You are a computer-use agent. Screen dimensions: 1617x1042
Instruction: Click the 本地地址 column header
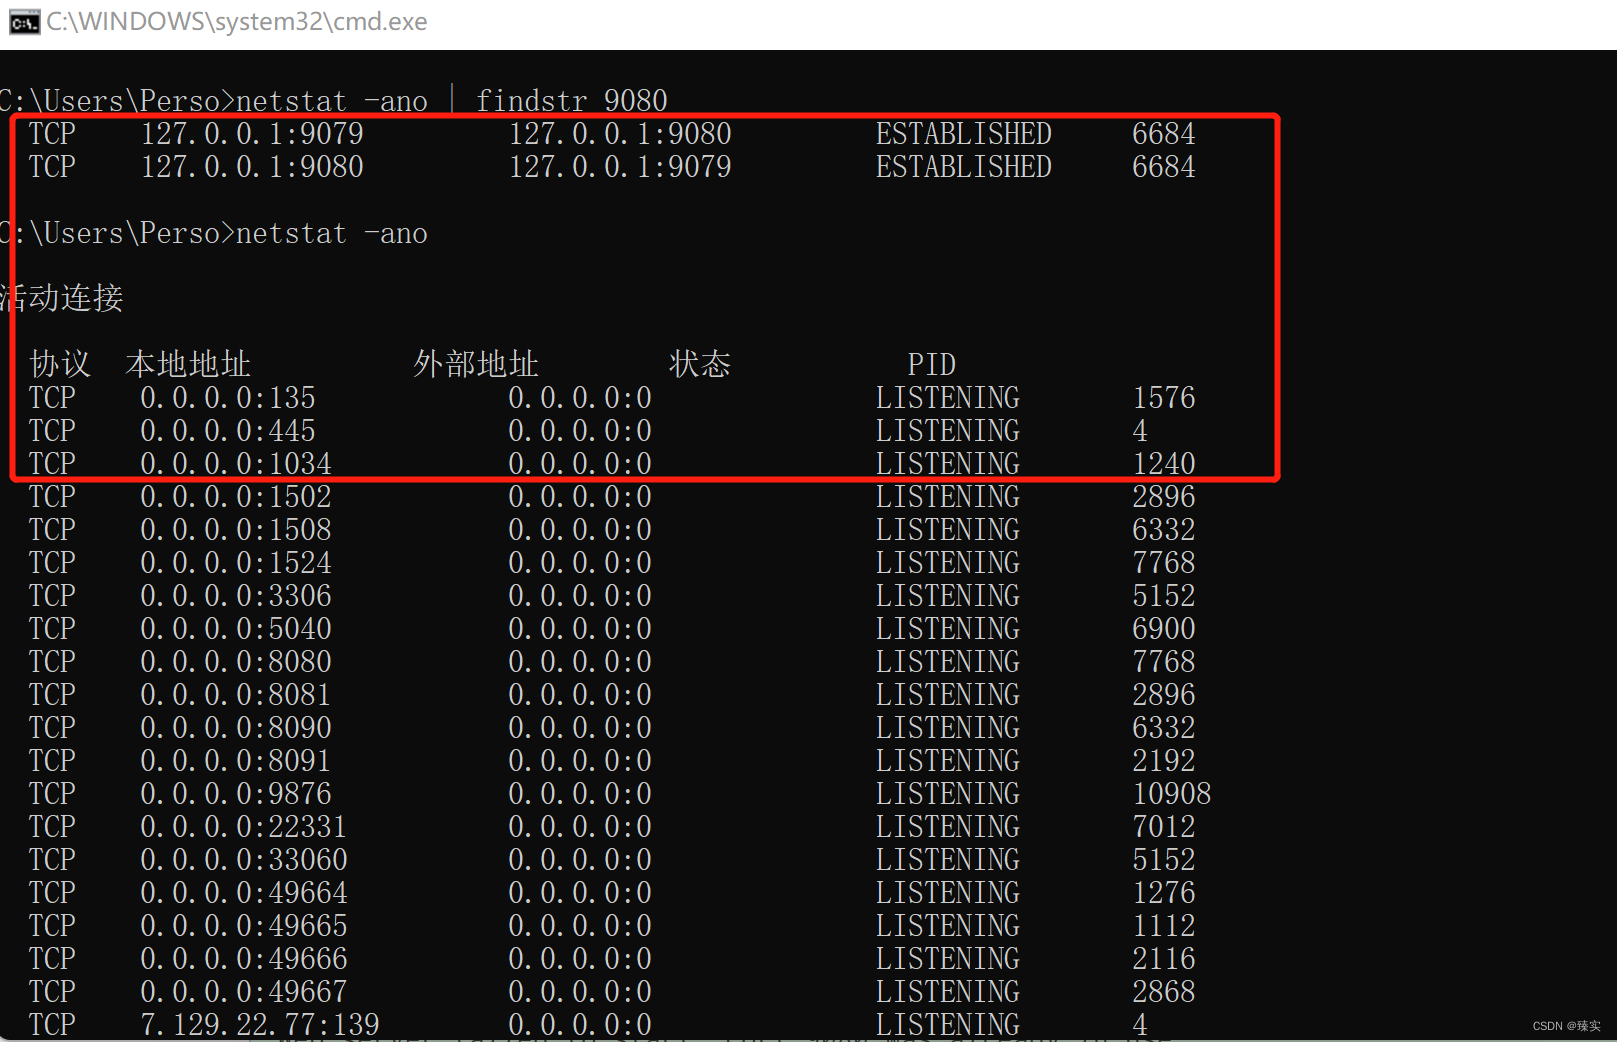click(188, 364)
